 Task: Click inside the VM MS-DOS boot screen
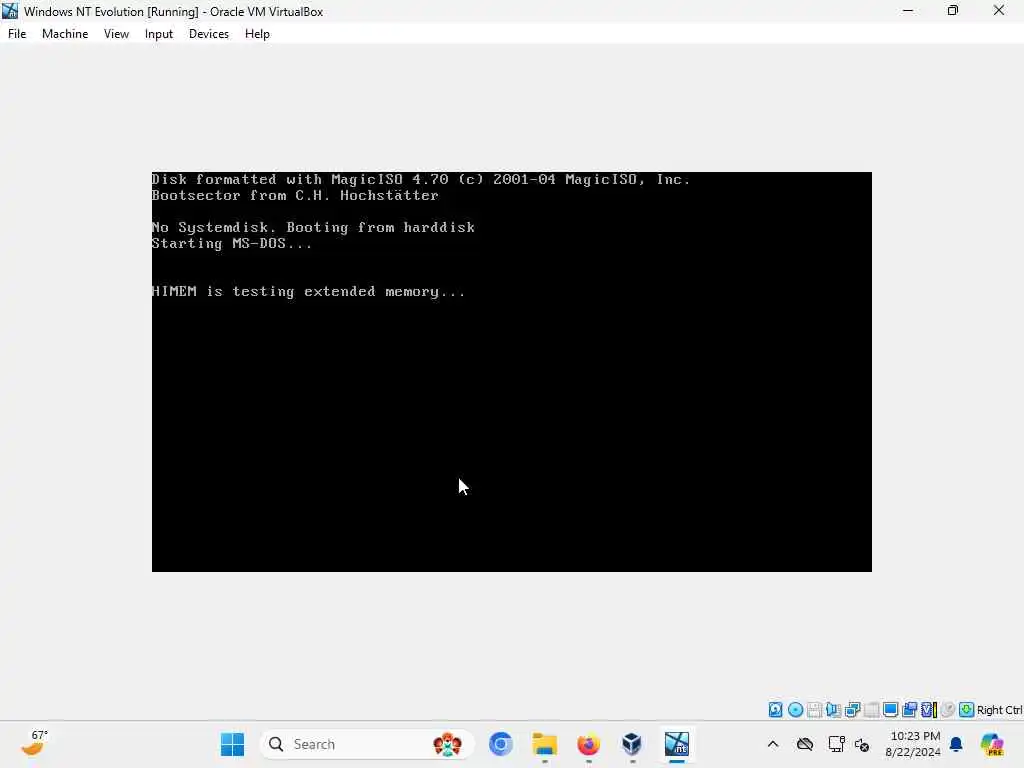(x=511, y=372)
